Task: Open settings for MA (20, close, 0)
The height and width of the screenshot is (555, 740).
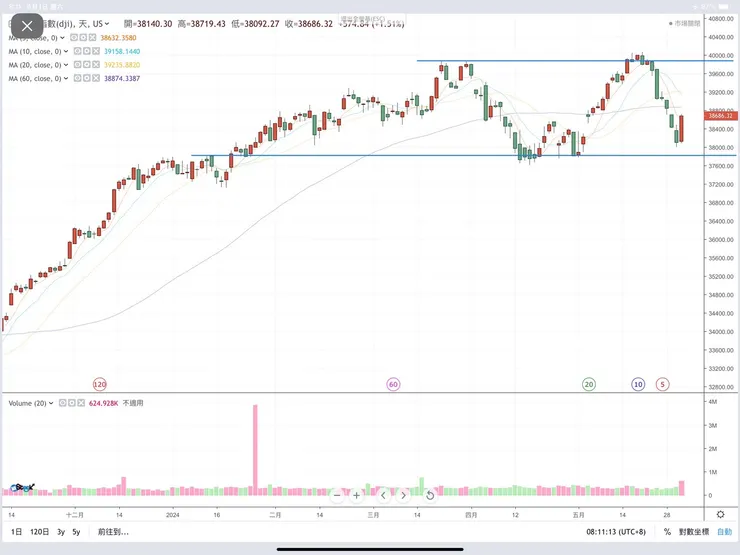Action: click(87, 65)
